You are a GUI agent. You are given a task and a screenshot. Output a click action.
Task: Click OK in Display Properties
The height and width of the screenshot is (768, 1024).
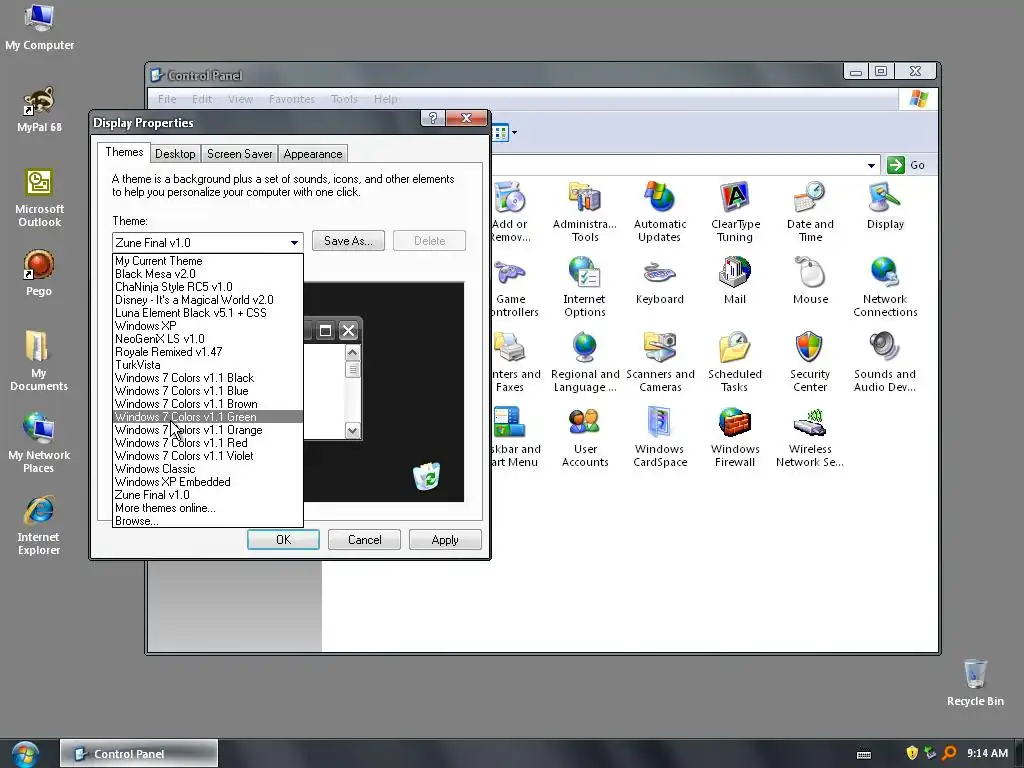(283, 540)
